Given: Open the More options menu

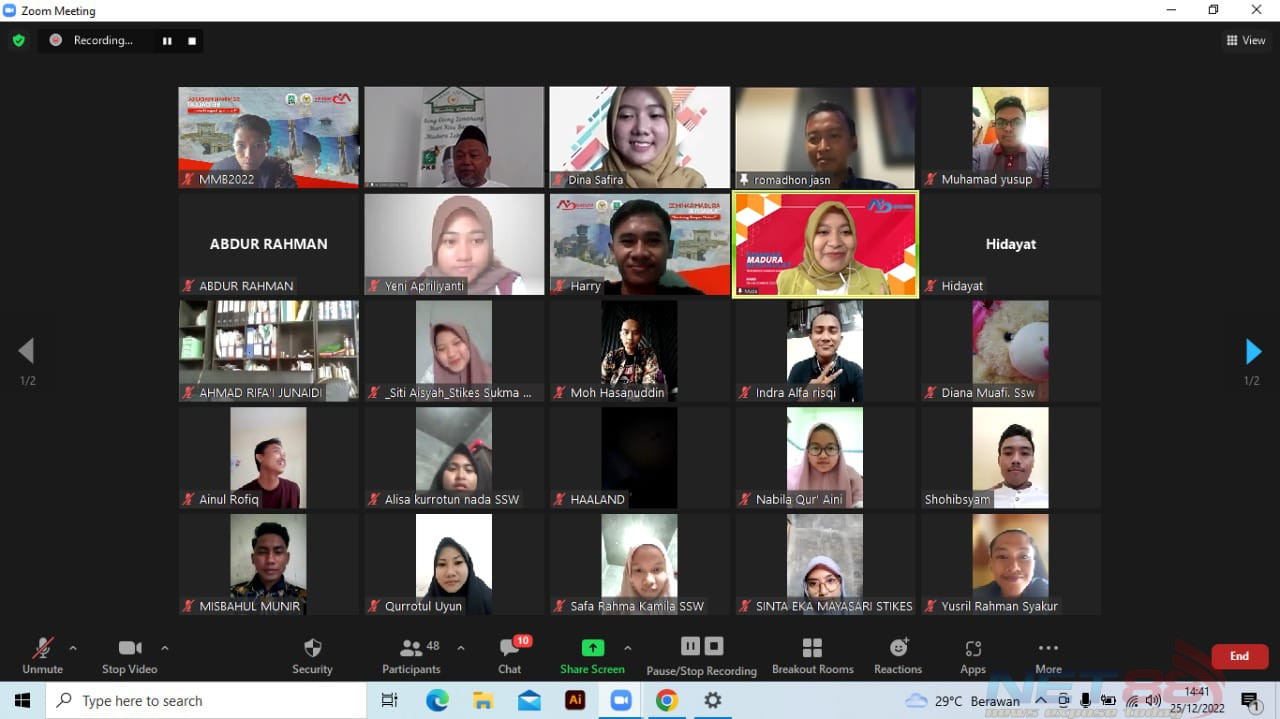Looking at the screenshot, I should 1048,655.
